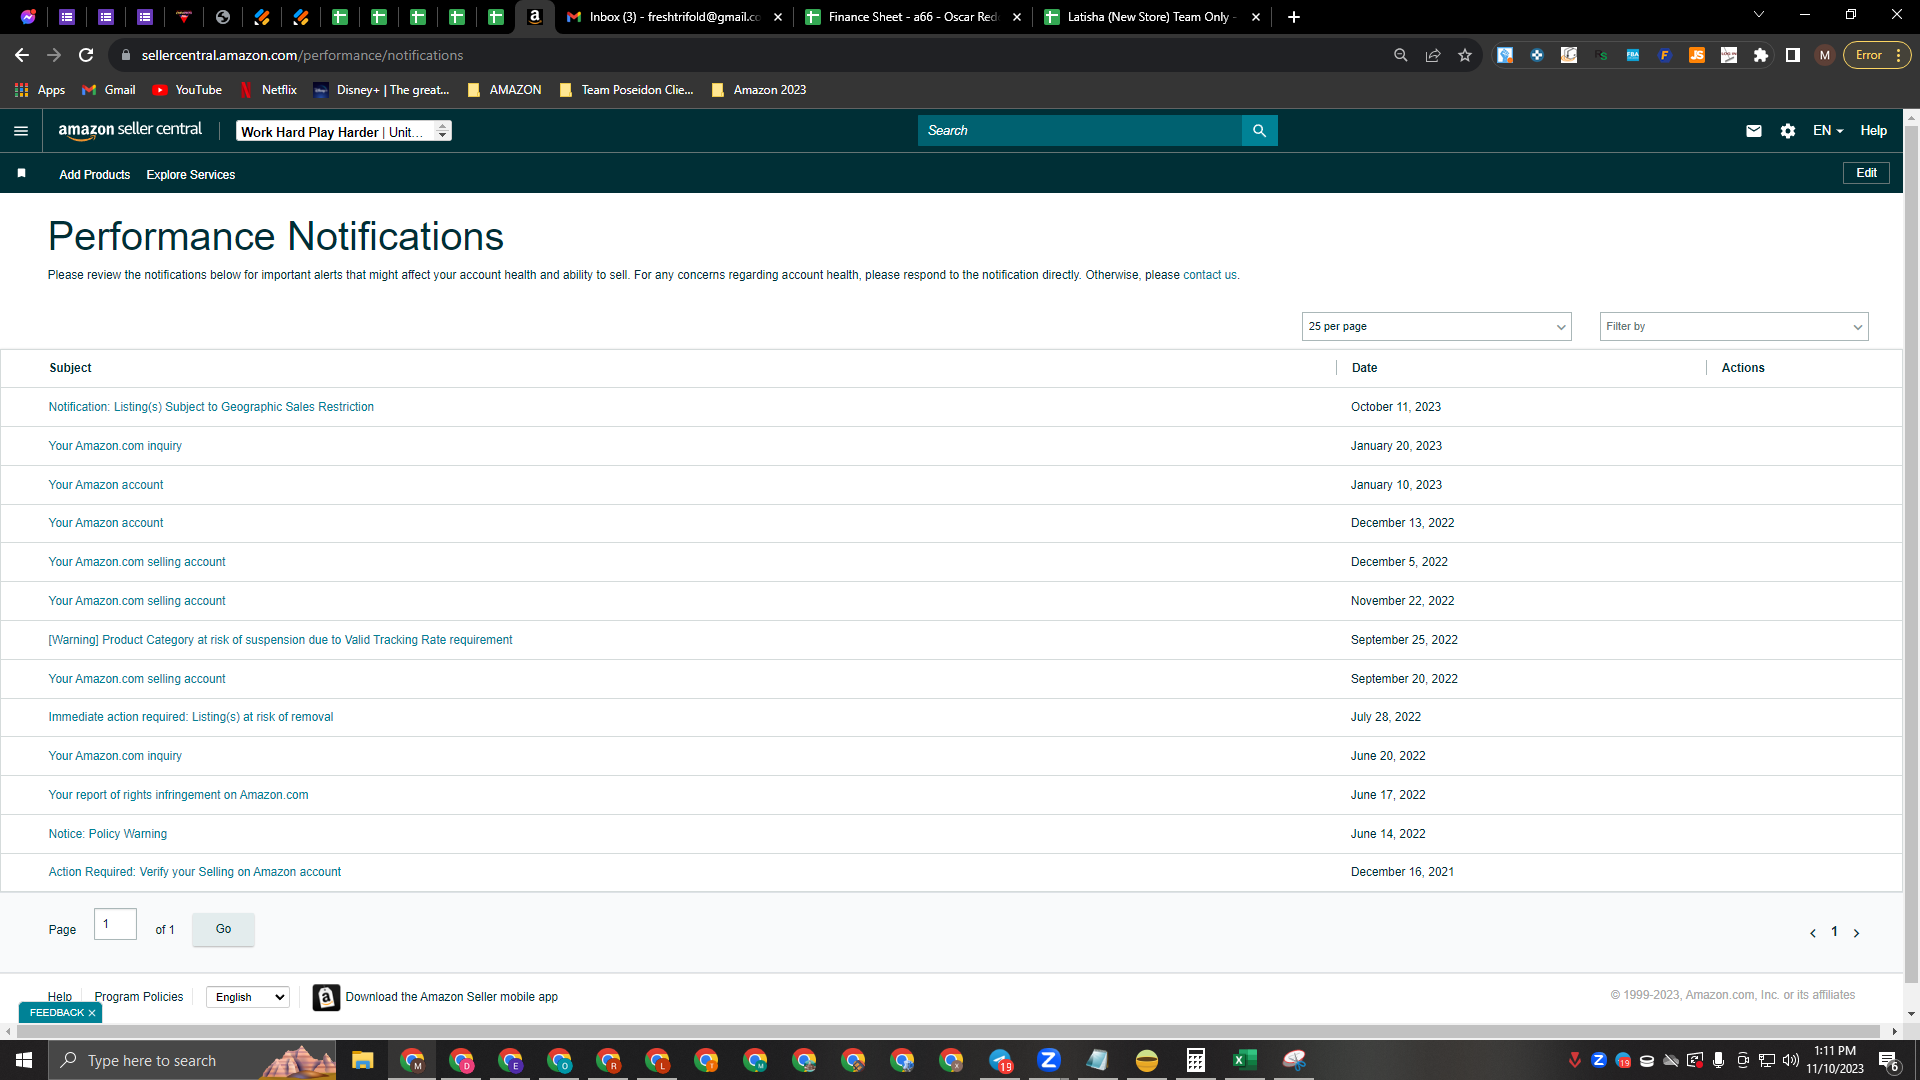Open Chrome profile avatar M

click(x=1825, y=55)
